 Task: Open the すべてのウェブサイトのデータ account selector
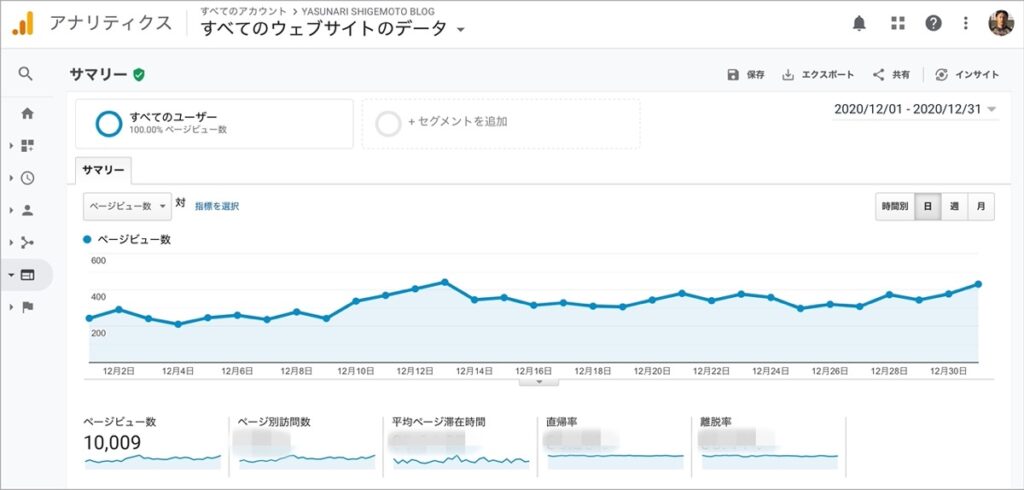(332, 29)
